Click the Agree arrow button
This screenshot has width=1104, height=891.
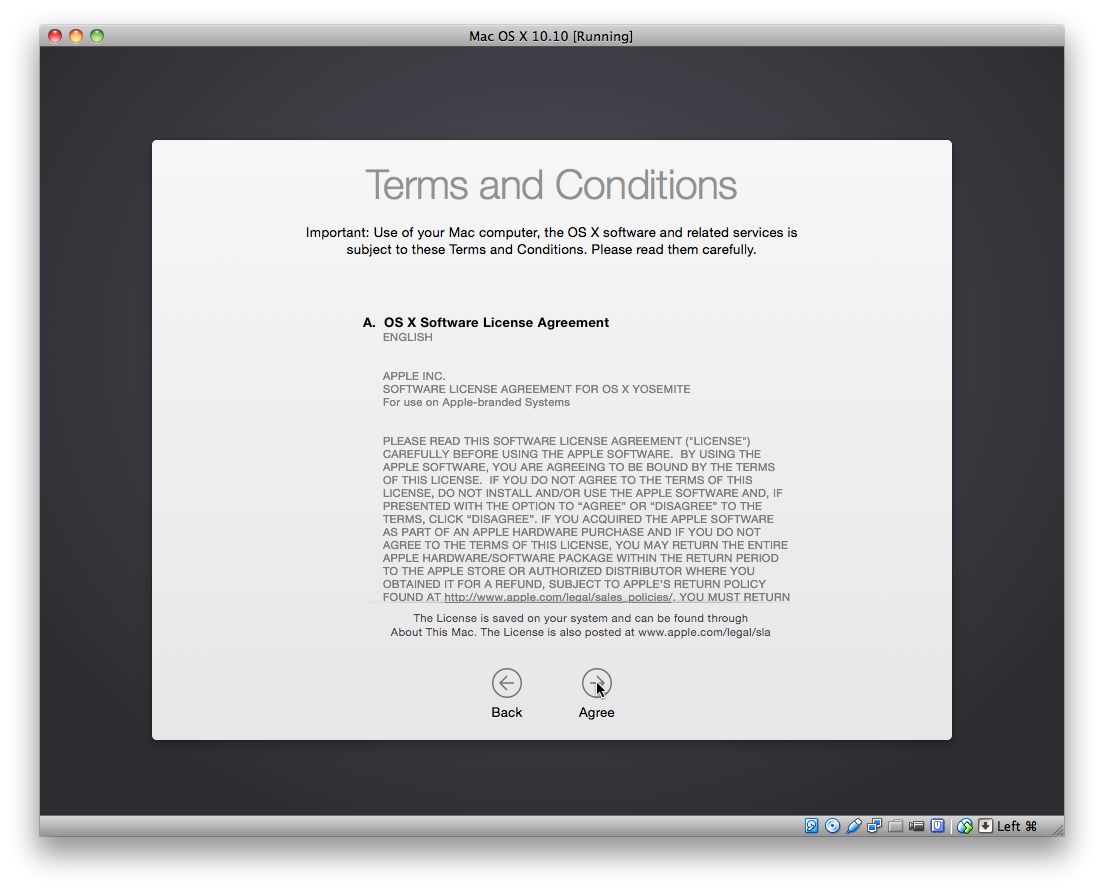[x=596, y=683]
